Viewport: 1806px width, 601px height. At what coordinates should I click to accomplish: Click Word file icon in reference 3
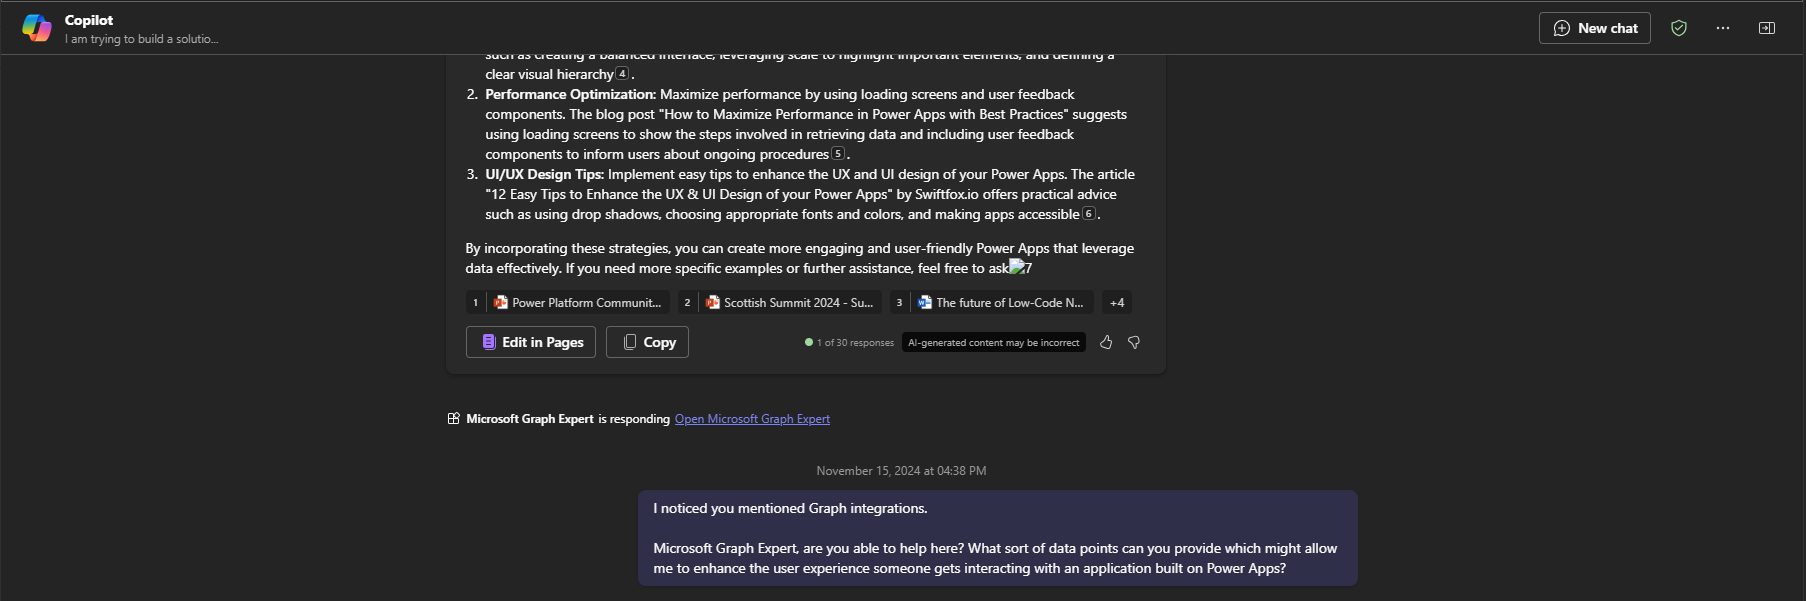coord(925,302)
